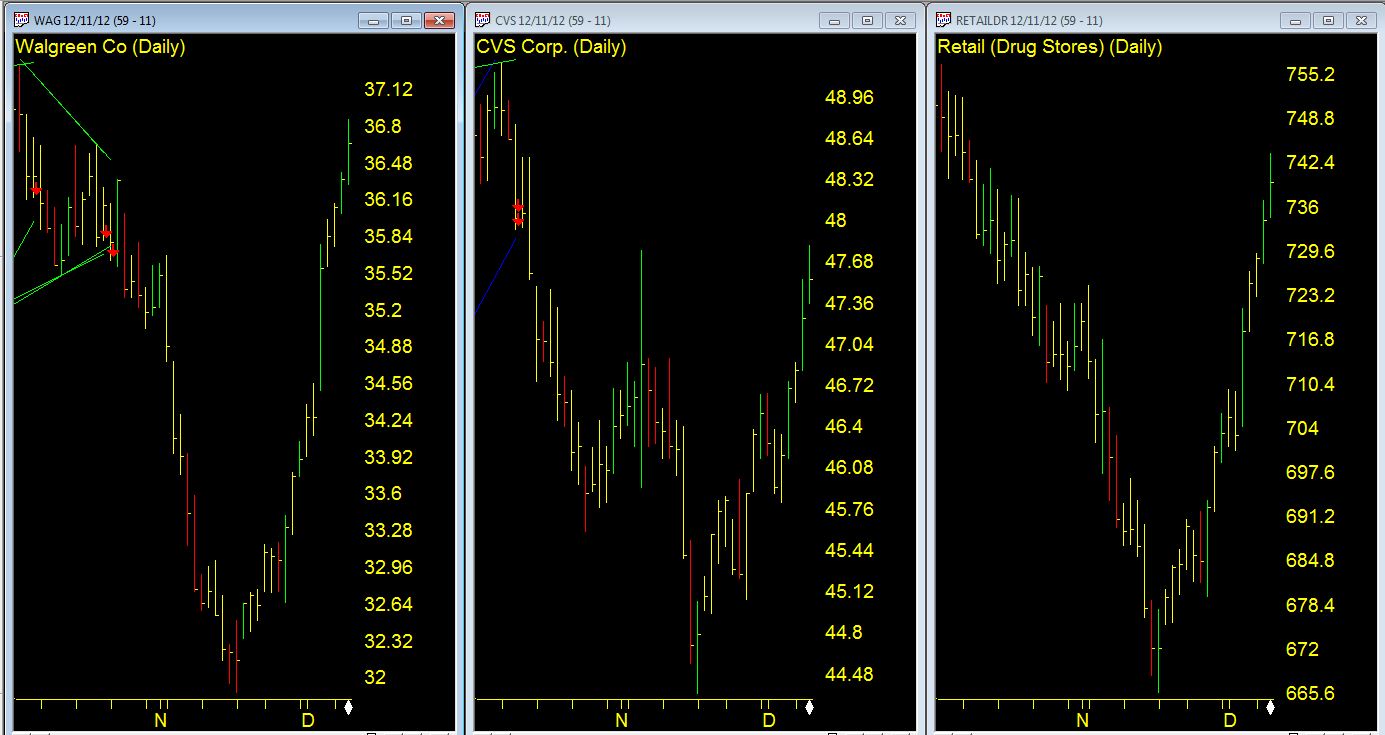Click the diamond marker ending the WAG time axis

(x=348, y=708)
